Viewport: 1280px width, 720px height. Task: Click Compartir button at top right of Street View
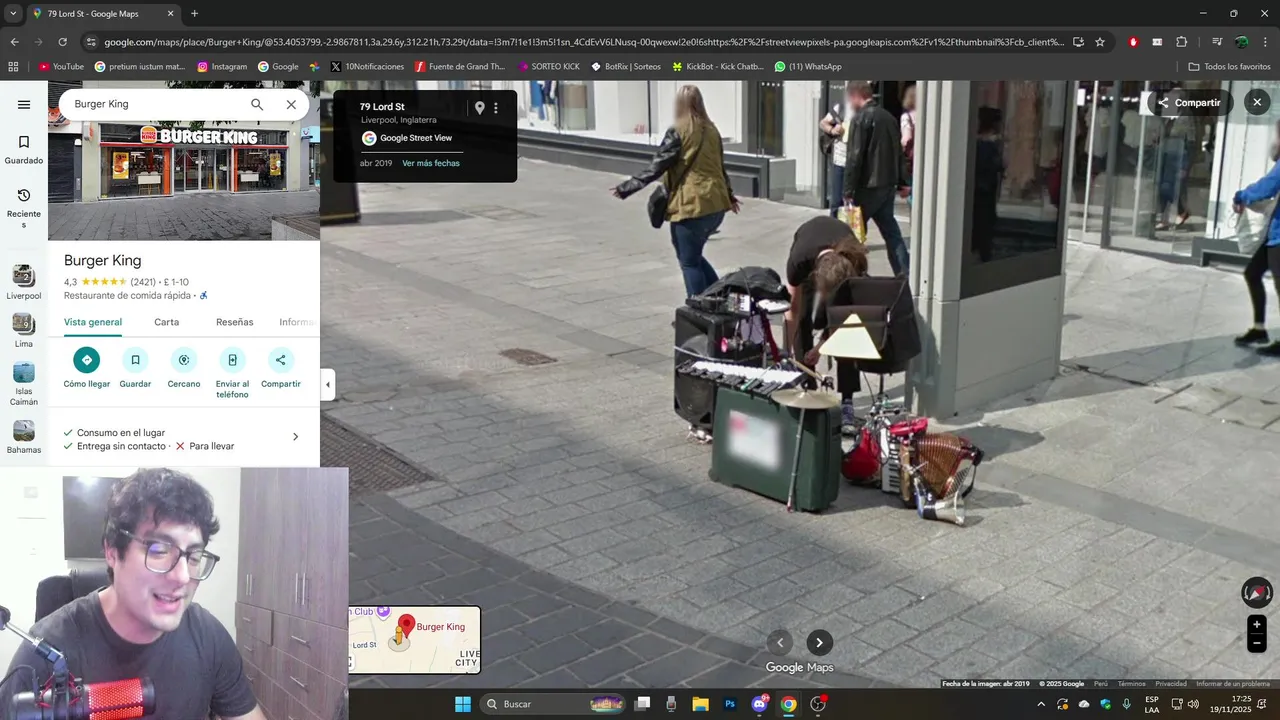(1190, 102)
